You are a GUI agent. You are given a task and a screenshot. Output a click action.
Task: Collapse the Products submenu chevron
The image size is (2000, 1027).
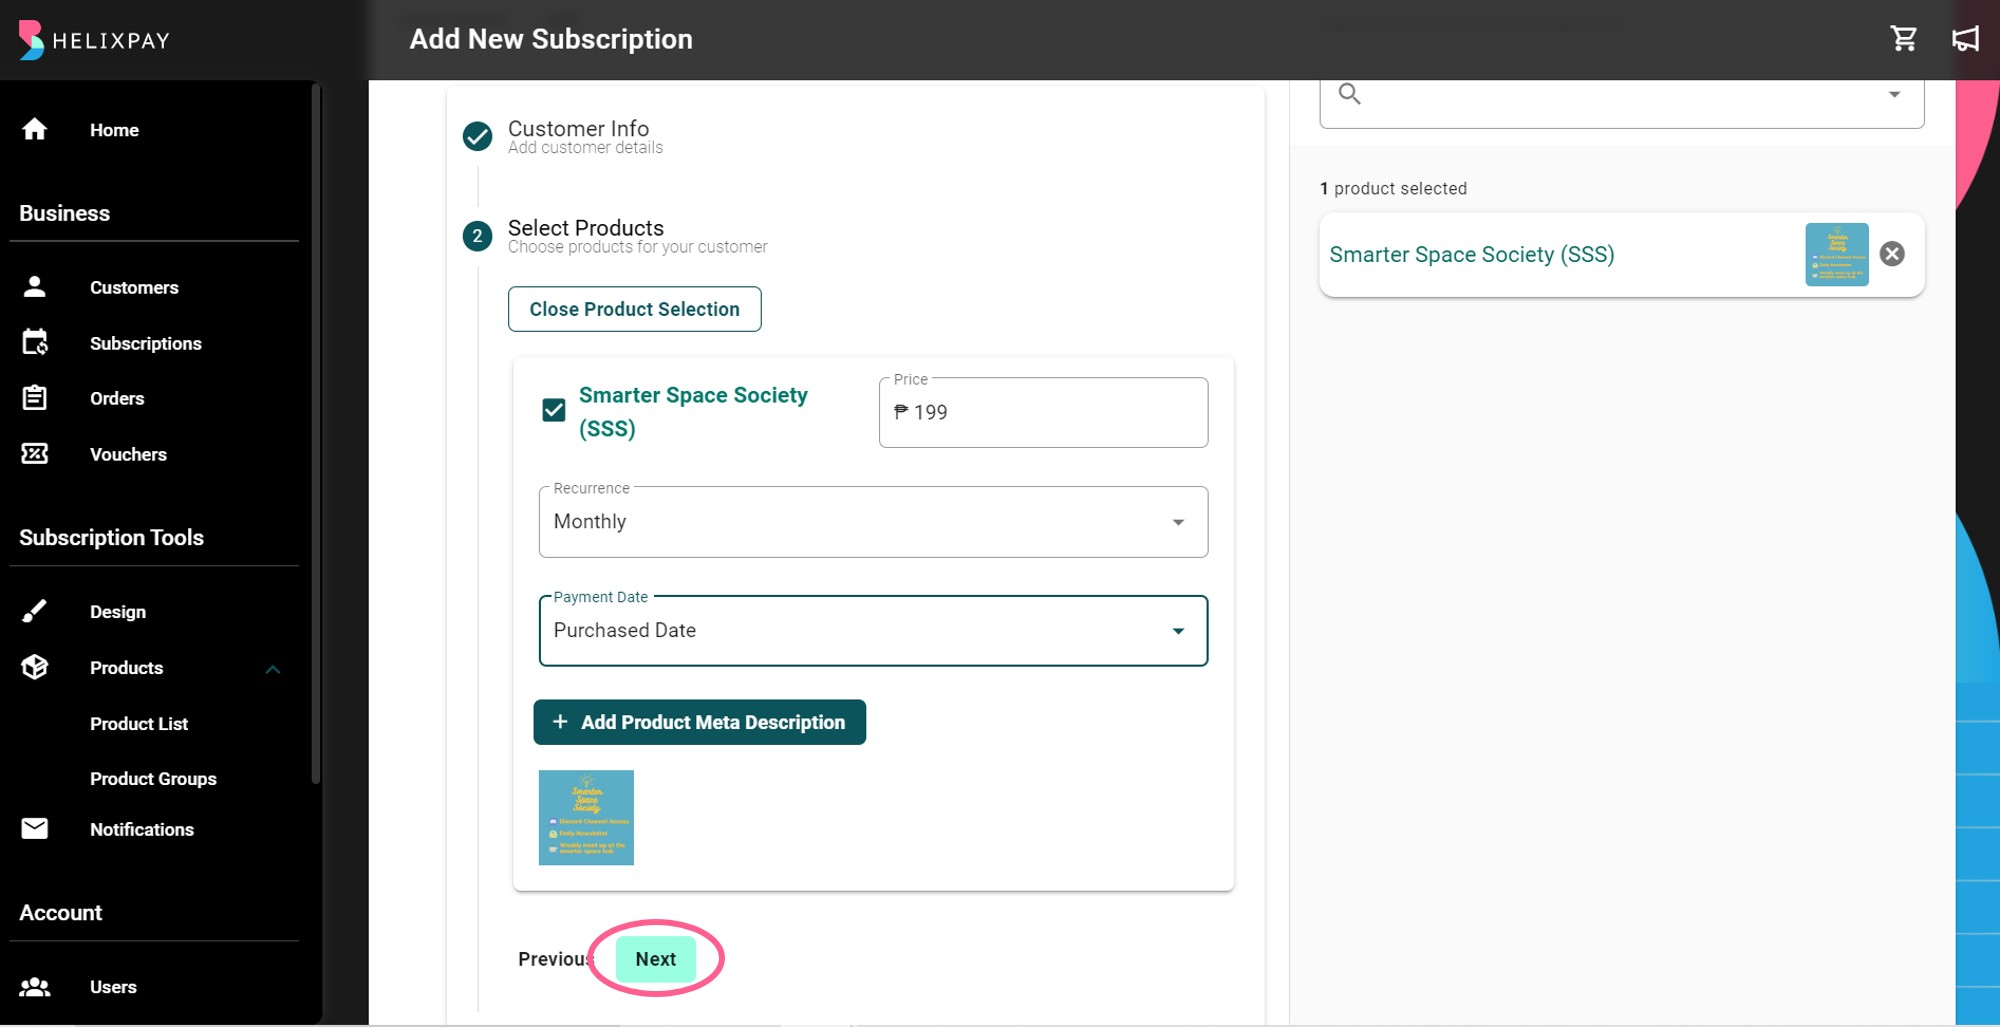click(x=272, y=669)
